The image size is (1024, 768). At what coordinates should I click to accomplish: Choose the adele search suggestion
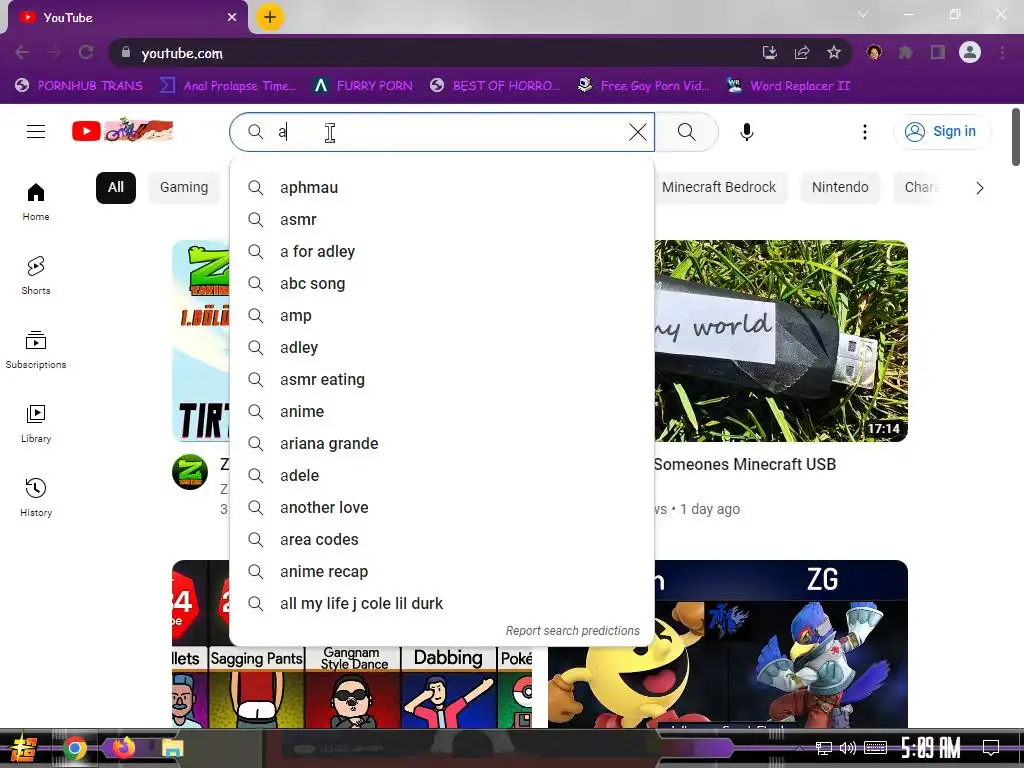coord(442,475)
